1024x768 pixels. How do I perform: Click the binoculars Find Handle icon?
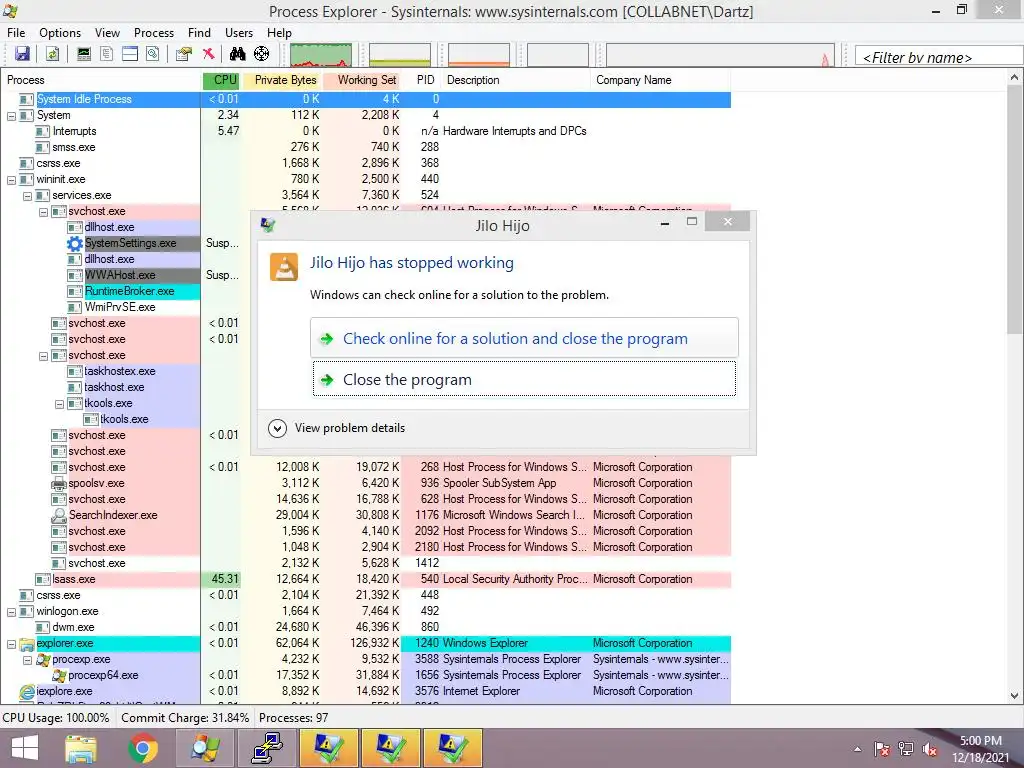237,54
